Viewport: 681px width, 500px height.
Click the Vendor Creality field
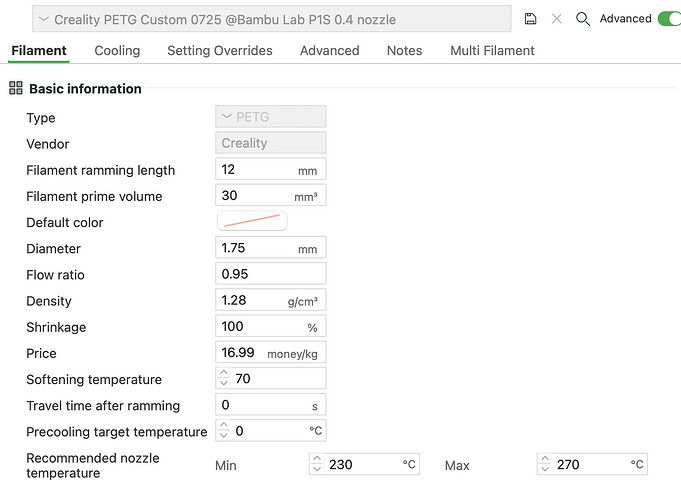click(271, 143)
